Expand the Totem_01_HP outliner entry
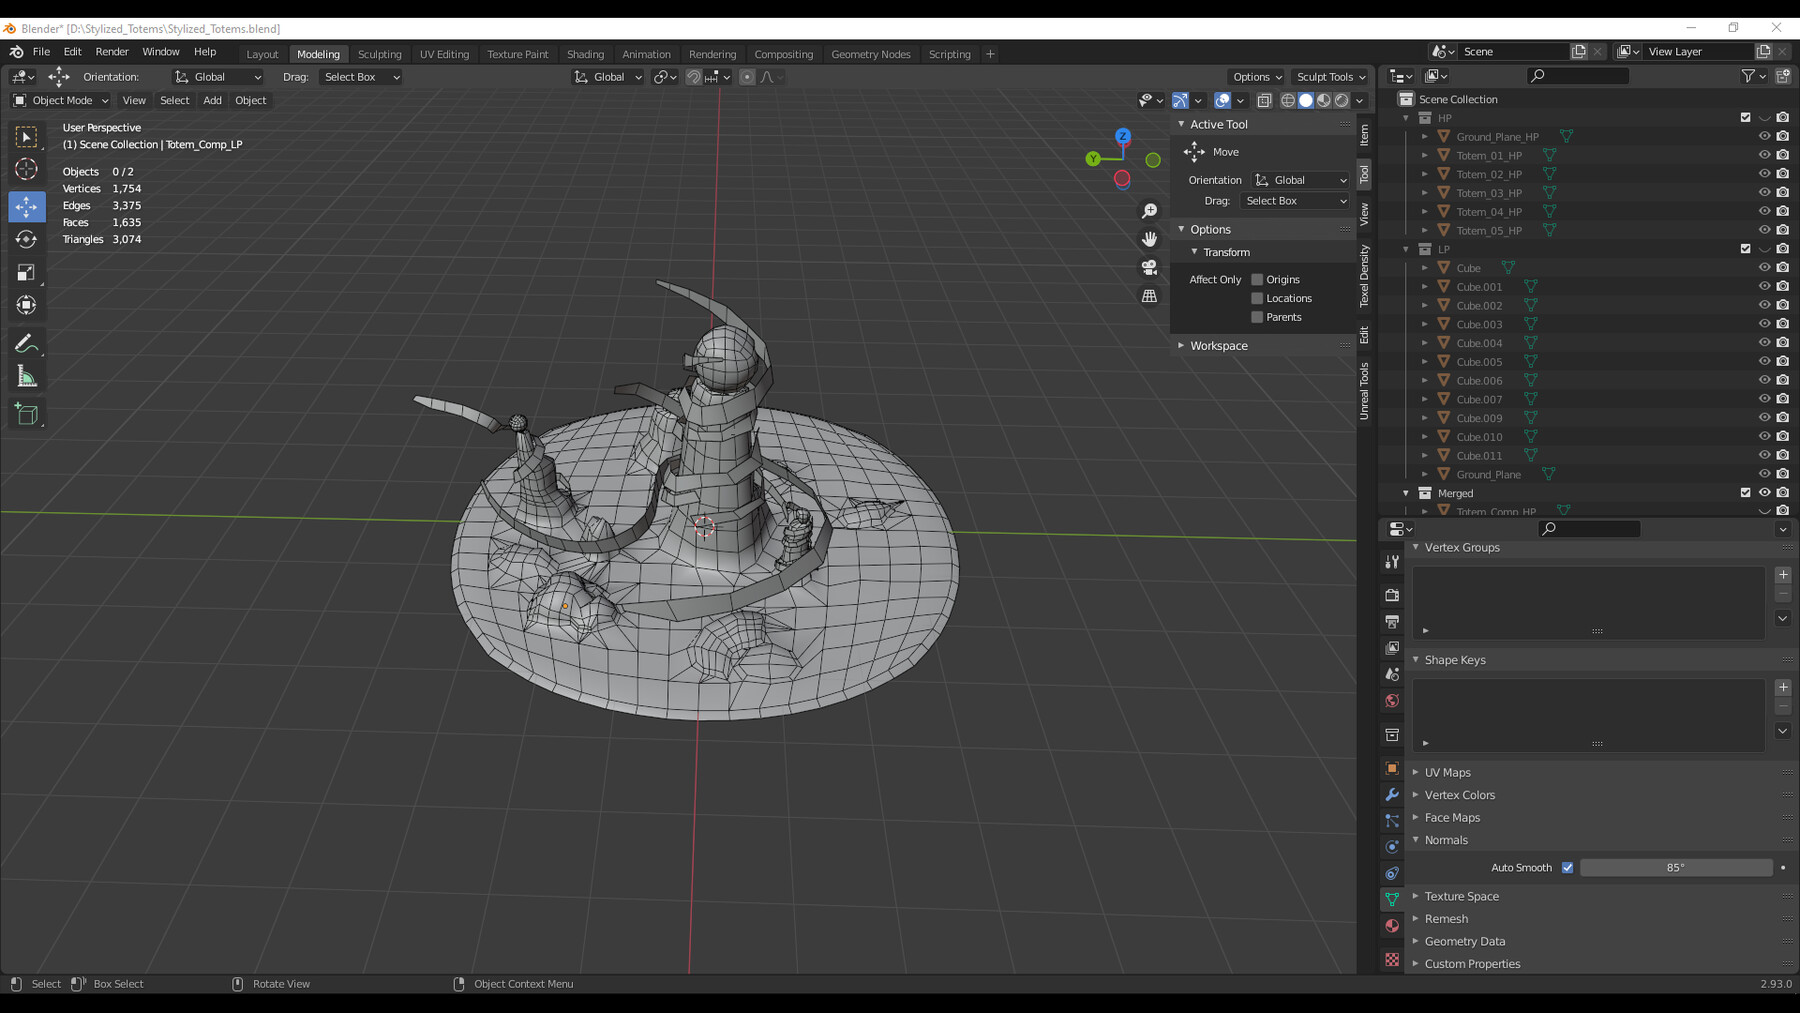Screen dimensions: 1800x1013 click(1425, 155)
